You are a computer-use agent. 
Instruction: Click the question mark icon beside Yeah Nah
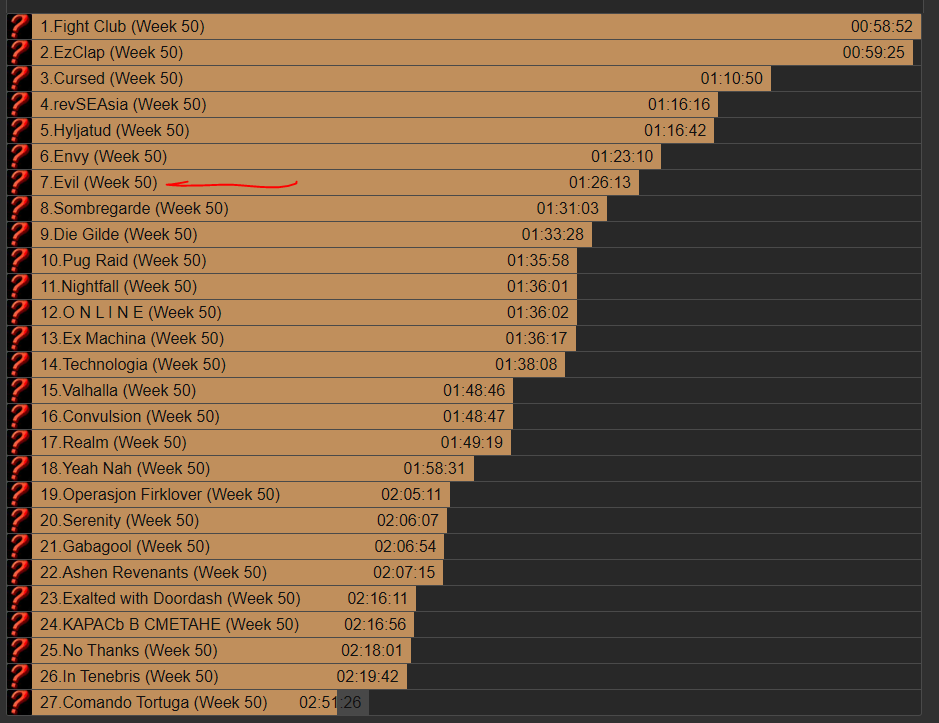[19, 468]
